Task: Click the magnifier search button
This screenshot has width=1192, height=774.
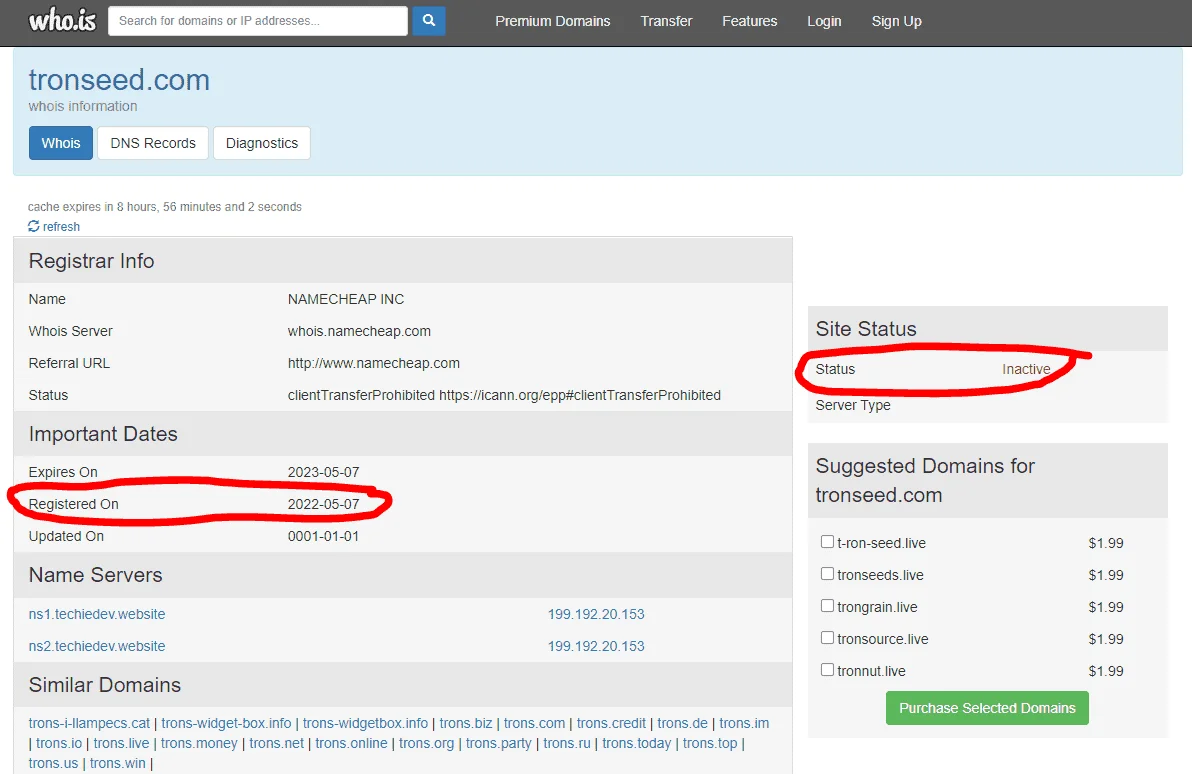Action: [x=429, y=21]
